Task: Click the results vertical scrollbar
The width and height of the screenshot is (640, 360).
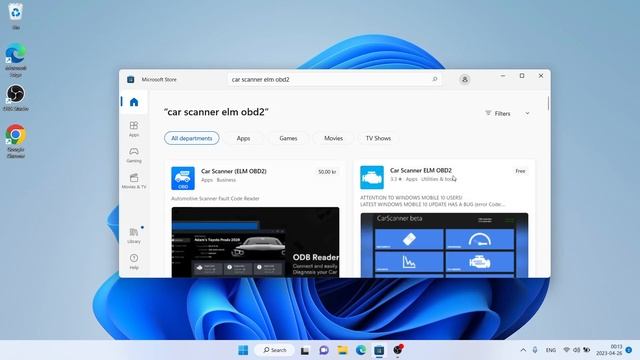Action: 548,103
